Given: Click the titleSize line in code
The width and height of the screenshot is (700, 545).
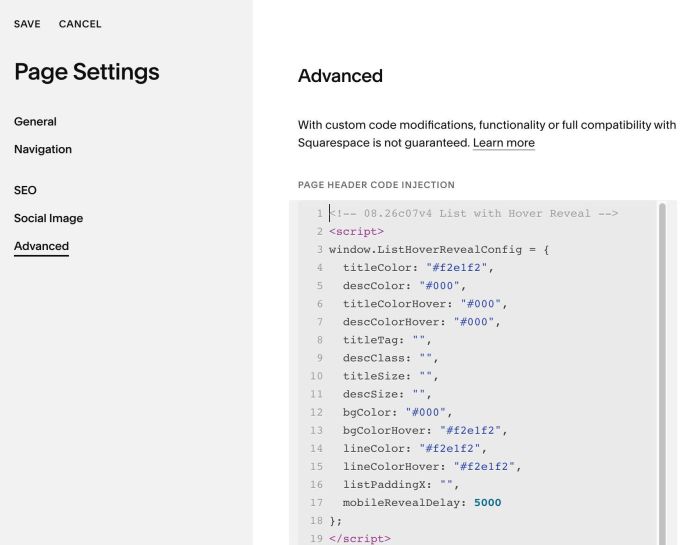Looking at the screenshot, I should (x=391, y=376).
